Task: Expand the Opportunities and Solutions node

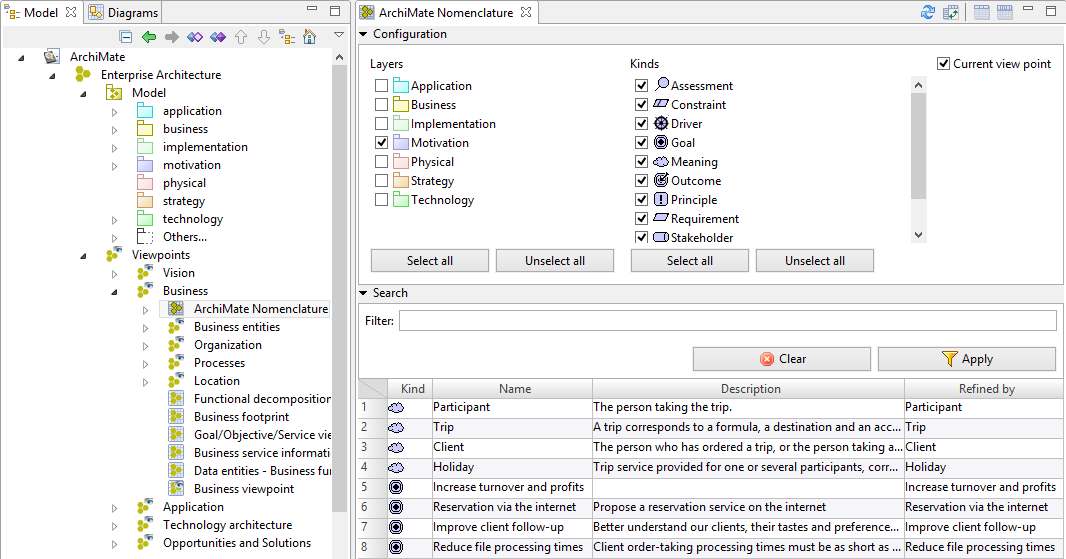Action: pyautogui.click(x=114, y=543)
